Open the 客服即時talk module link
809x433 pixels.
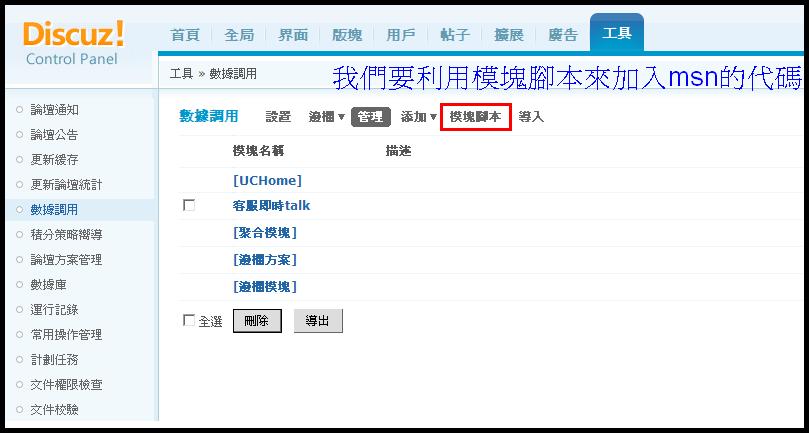coord(271,205)
